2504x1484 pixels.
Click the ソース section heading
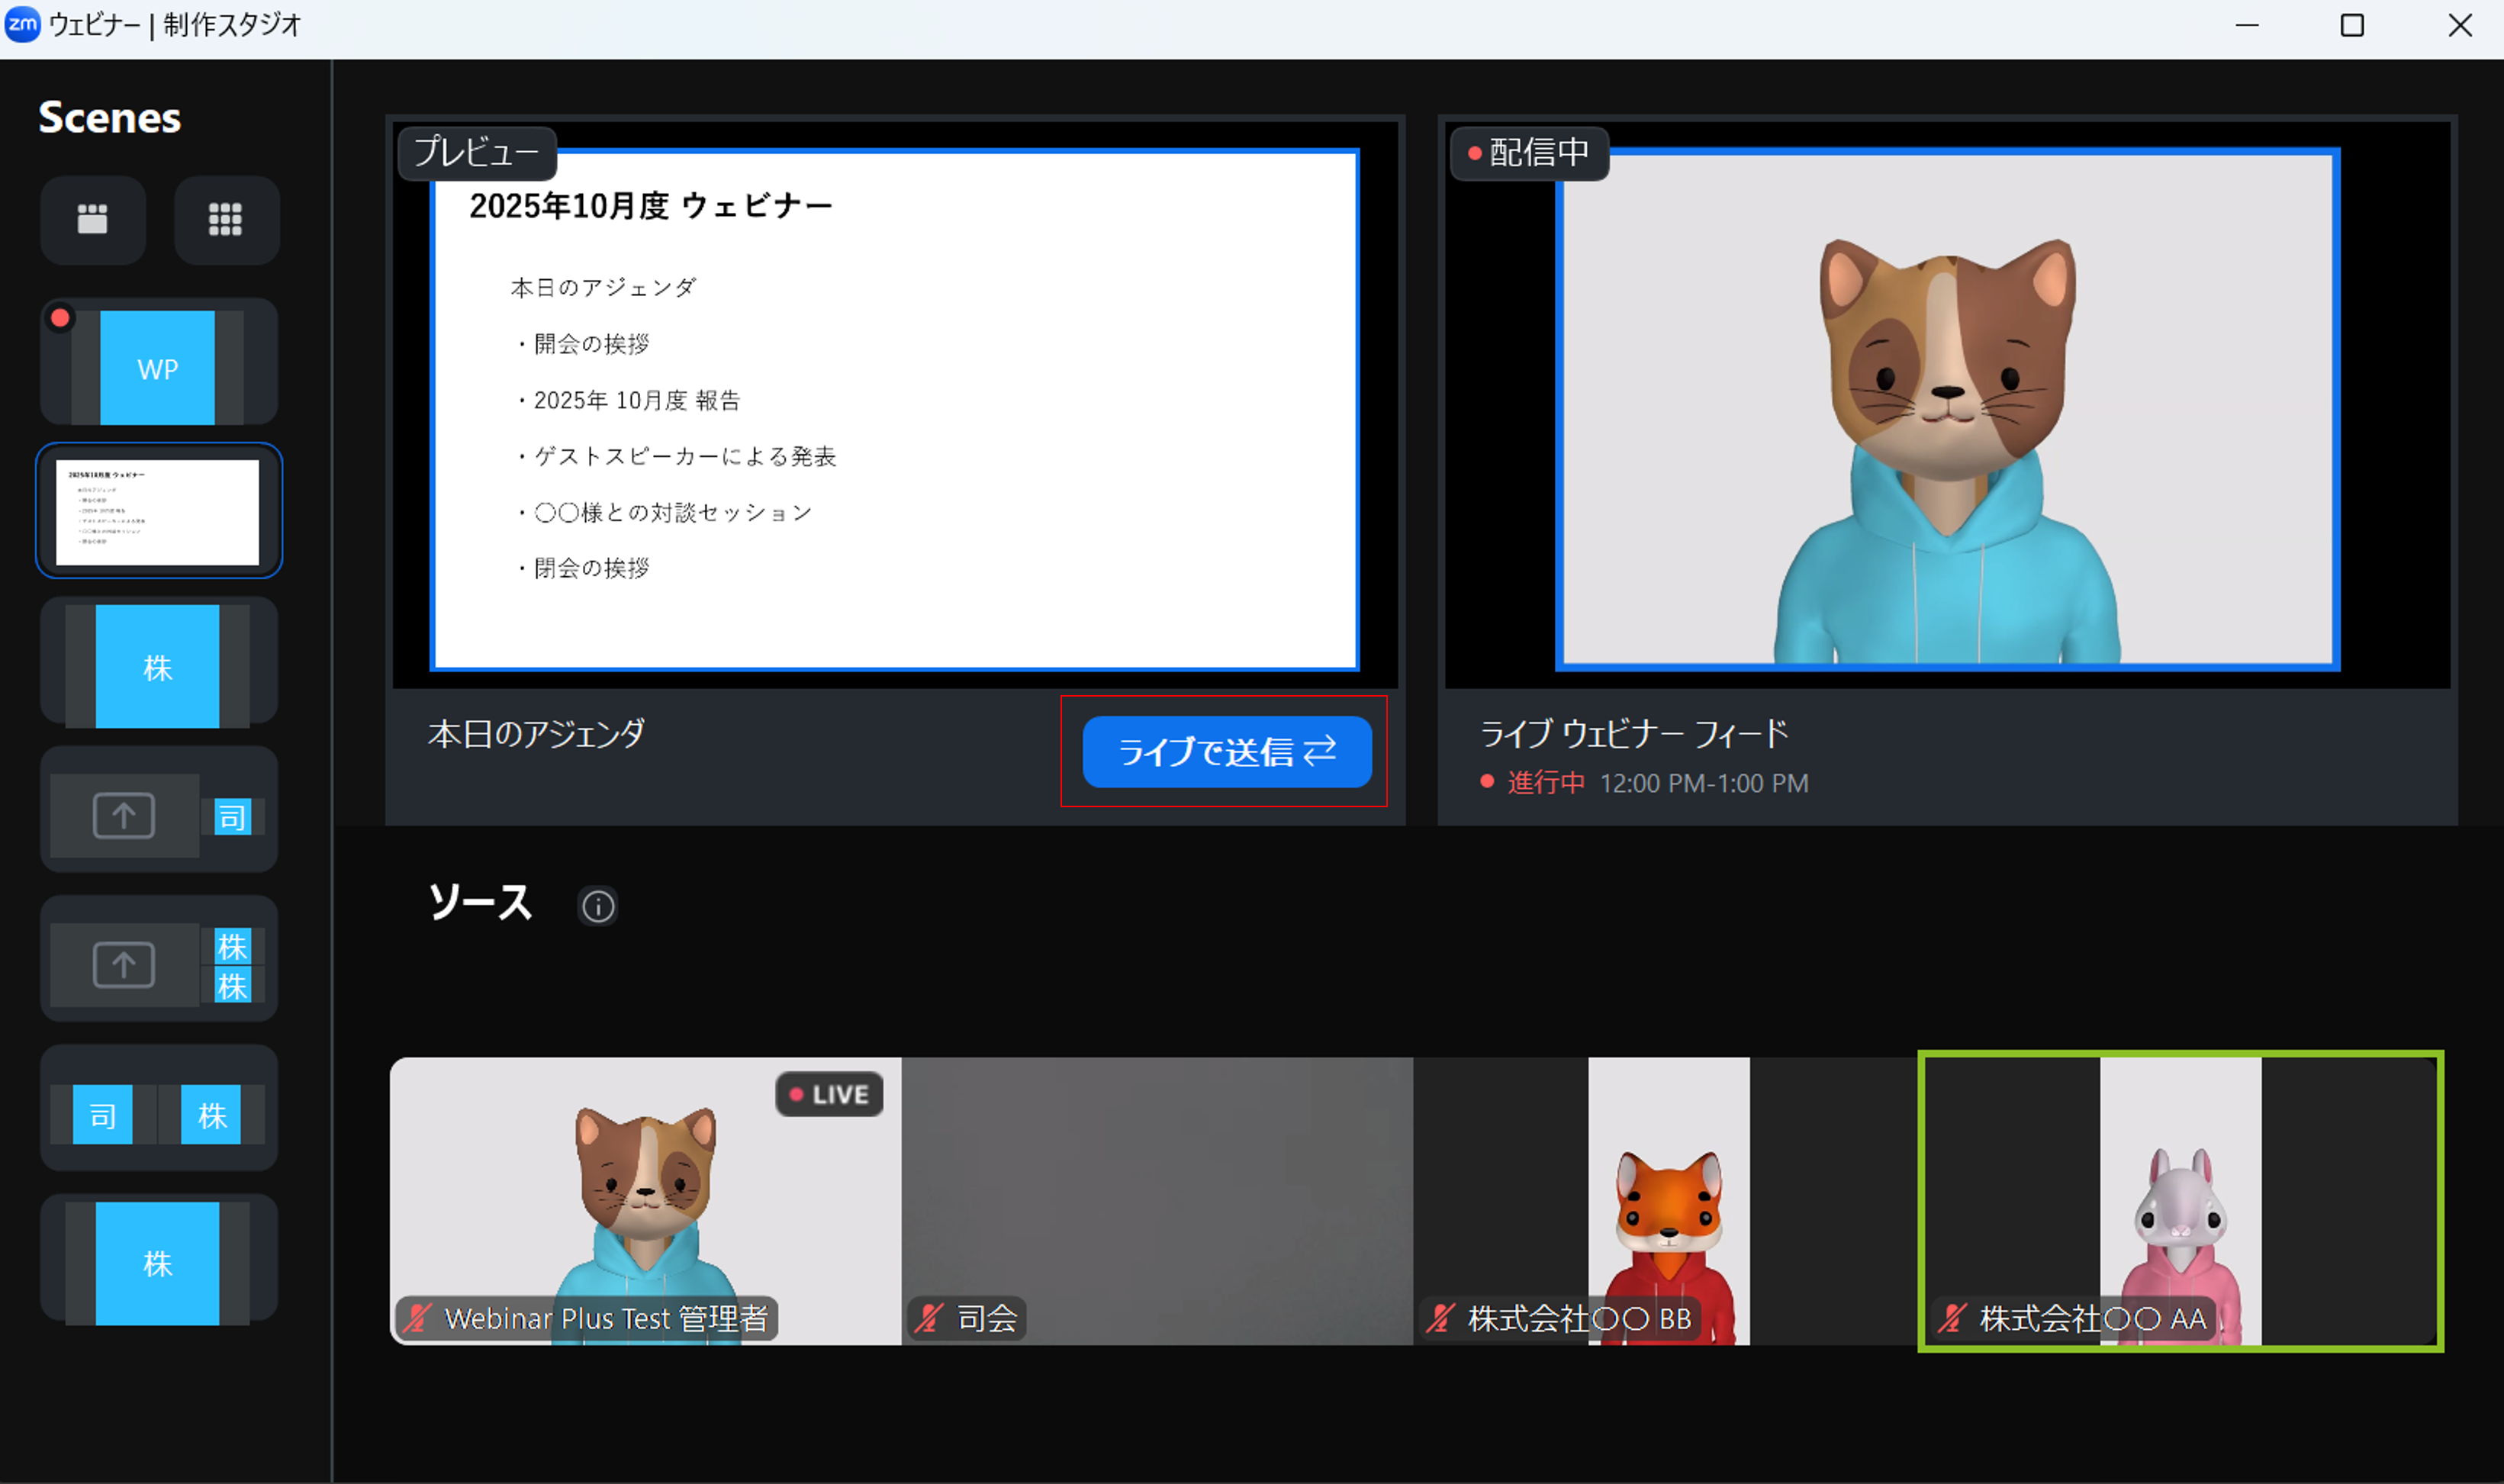480,903
